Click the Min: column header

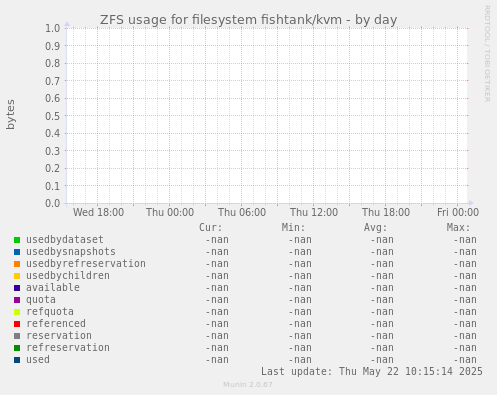point(293,228)
